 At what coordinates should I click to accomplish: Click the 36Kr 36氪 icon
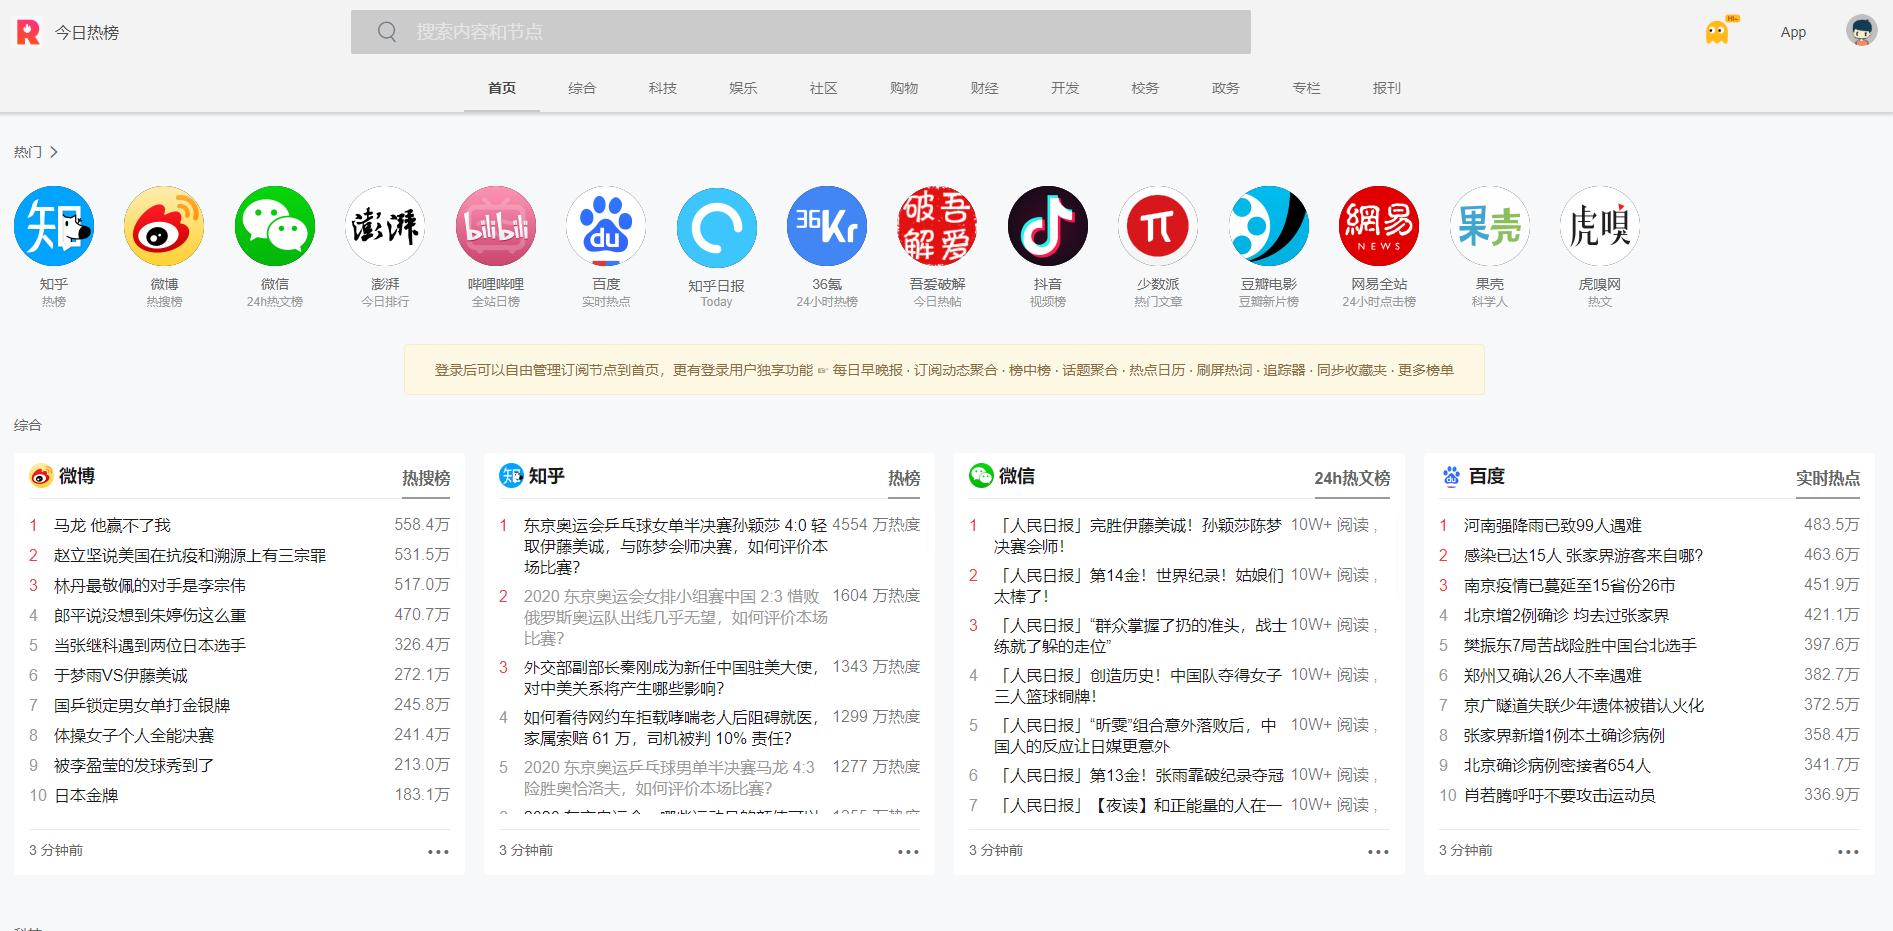[827, 226]
